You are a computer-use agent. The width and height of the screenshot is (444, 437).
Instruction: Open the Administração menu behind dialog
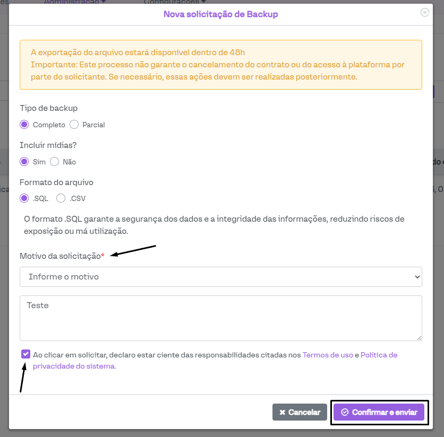pos(75,2)
